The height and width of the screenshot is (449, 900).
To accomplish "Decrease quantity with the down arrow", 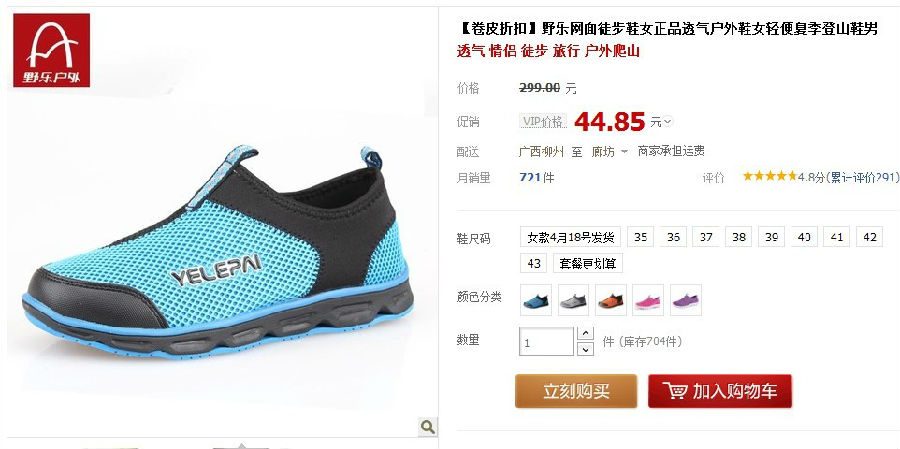I will (585, 349).
